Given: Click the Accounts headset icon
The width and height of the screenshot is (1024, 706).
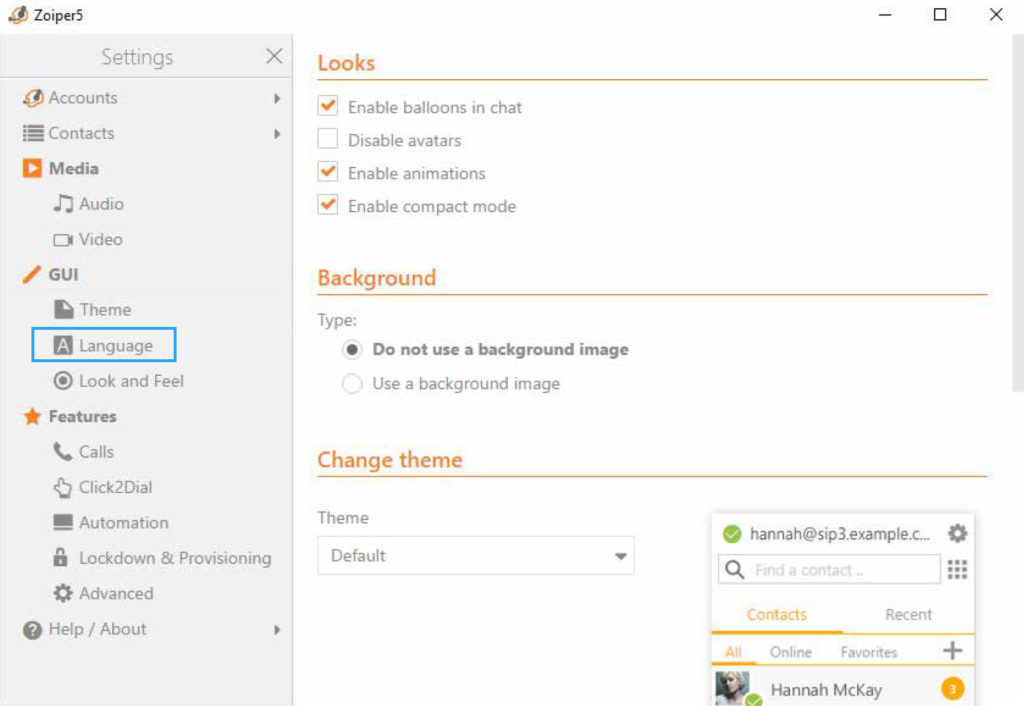Looking at the screenshot, I should pos(33,98).
